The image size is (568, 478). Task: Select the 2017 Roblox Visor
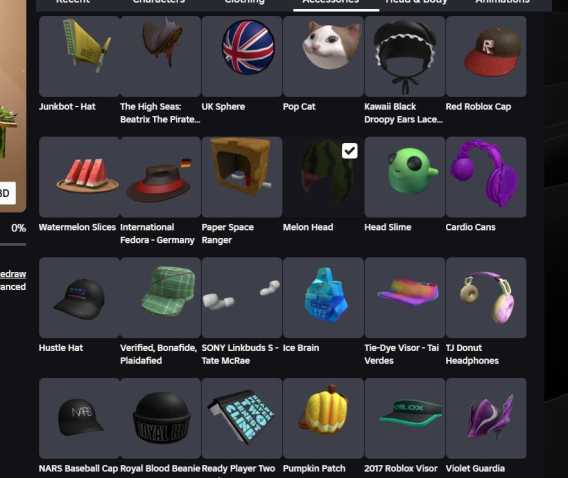[405, 418]
